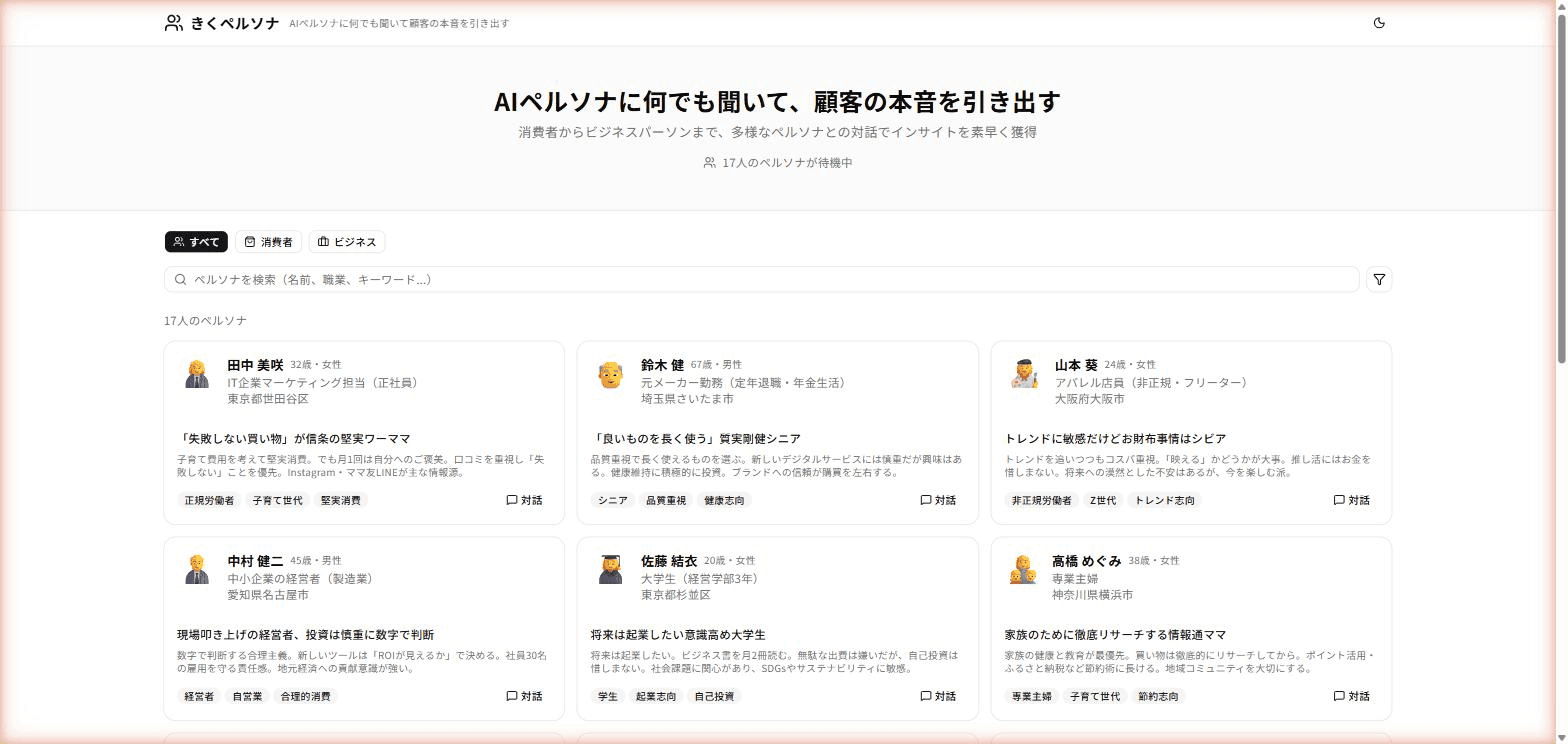Start 対話 with 田中 美咲
This screenshot has height=744, width=1568.
(525, 500)
